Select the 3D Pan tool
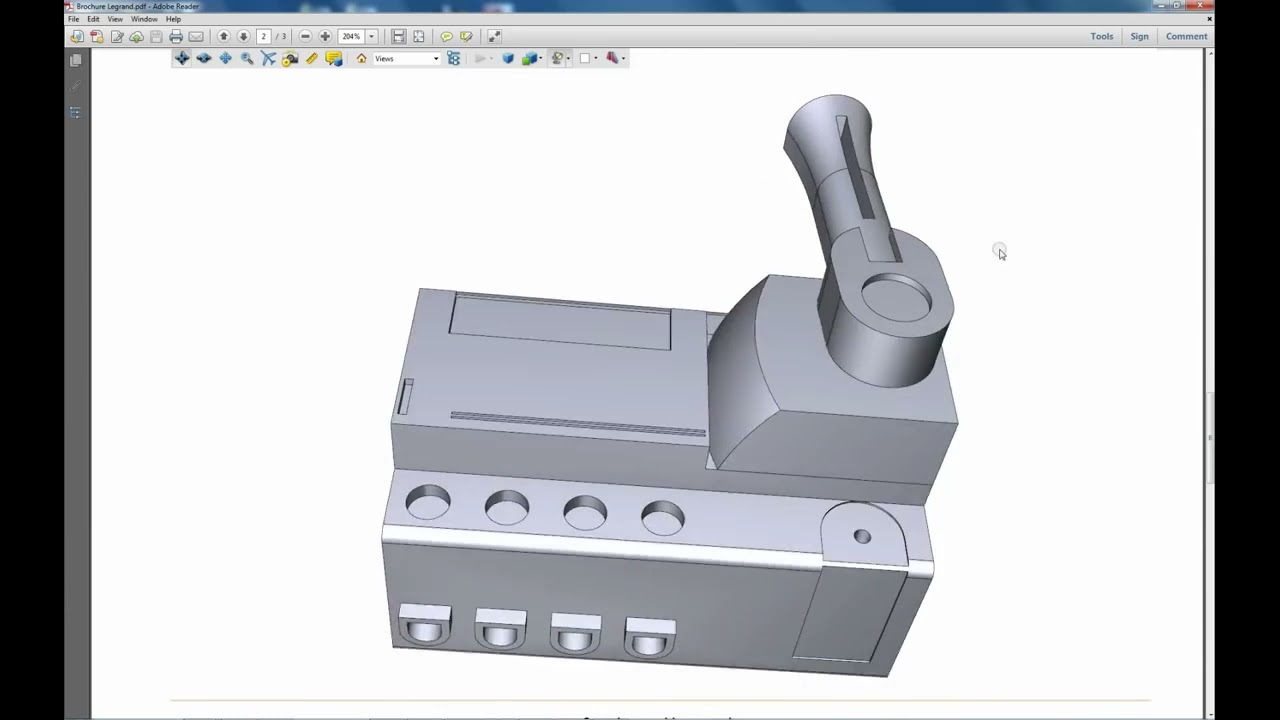 coord(225,58)
